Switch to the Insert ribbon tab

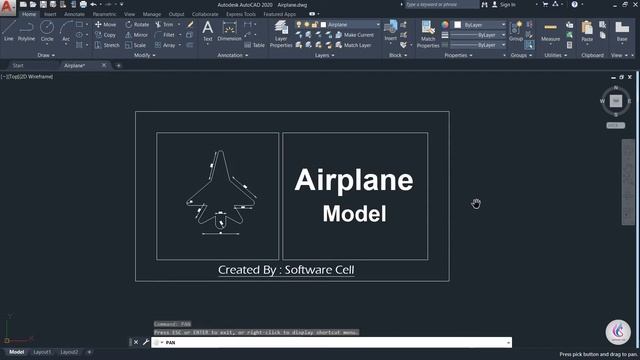point(50,14)
